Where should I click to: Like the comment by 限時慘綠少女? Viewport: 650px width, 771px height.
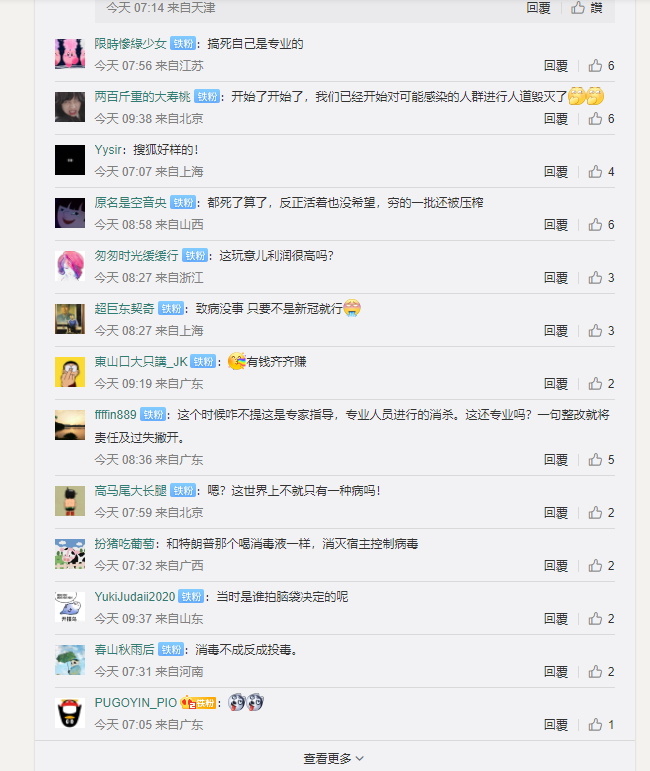(601, 65)
